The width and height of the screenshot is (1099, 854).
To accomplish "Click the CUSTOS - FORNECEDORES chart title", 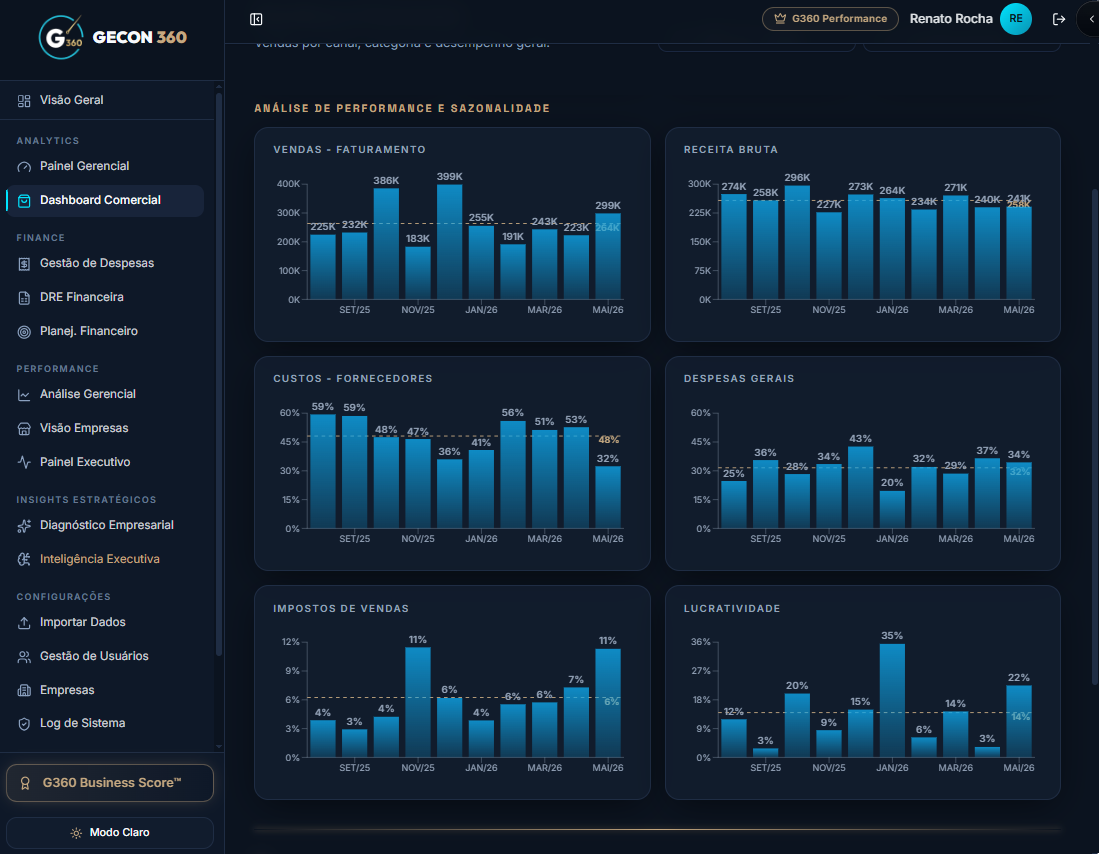I will [353, 379].
